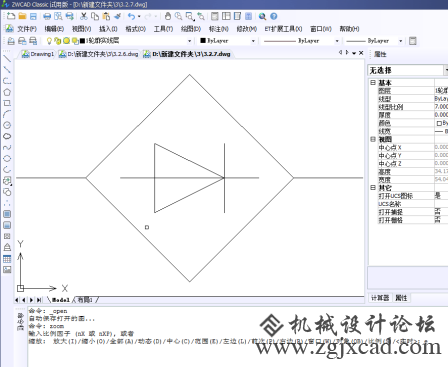Select the Hatch tool

7,214
